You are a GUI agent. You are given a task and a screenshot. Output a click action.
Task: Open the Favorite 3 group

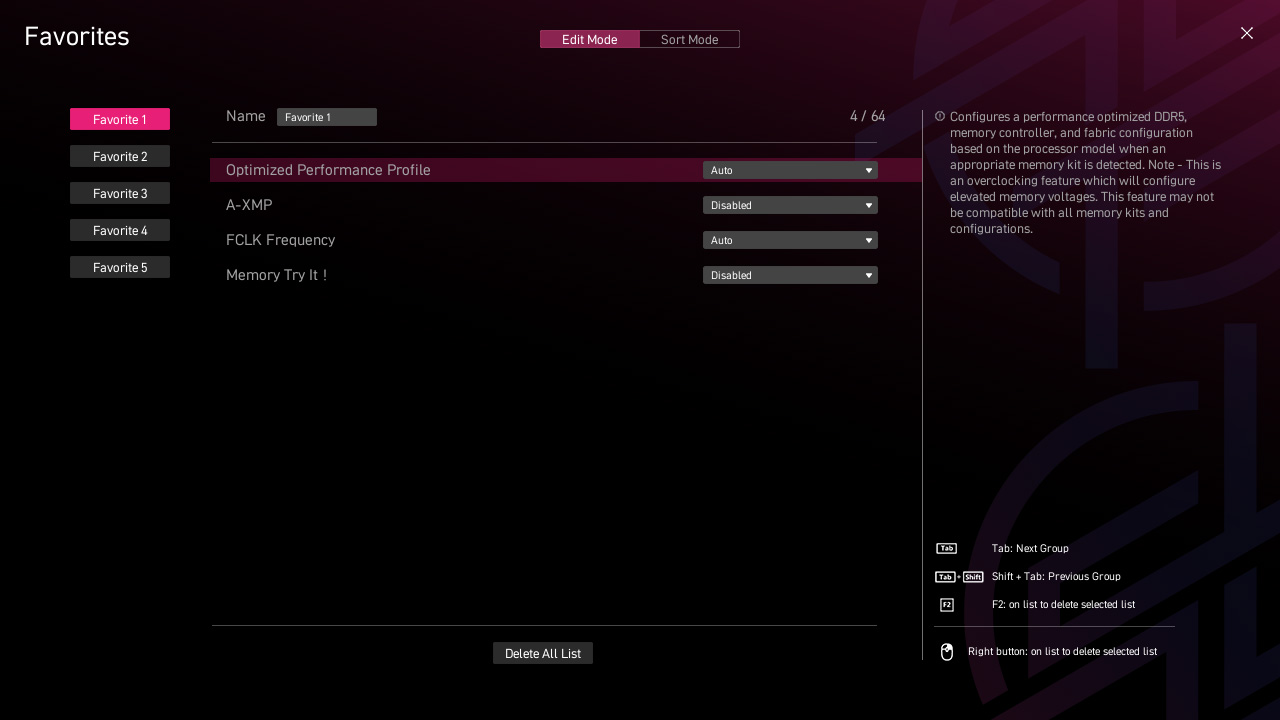coord(120,193)
